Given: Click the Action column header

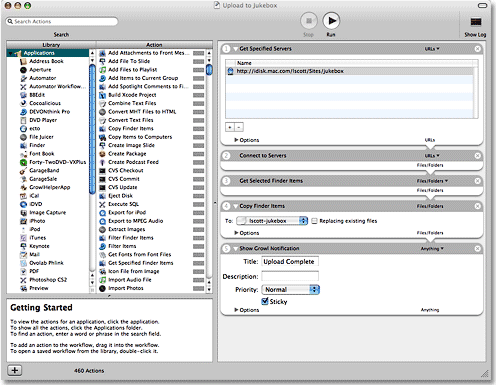Looking at the screenshot, I should [x=154, y=45].
